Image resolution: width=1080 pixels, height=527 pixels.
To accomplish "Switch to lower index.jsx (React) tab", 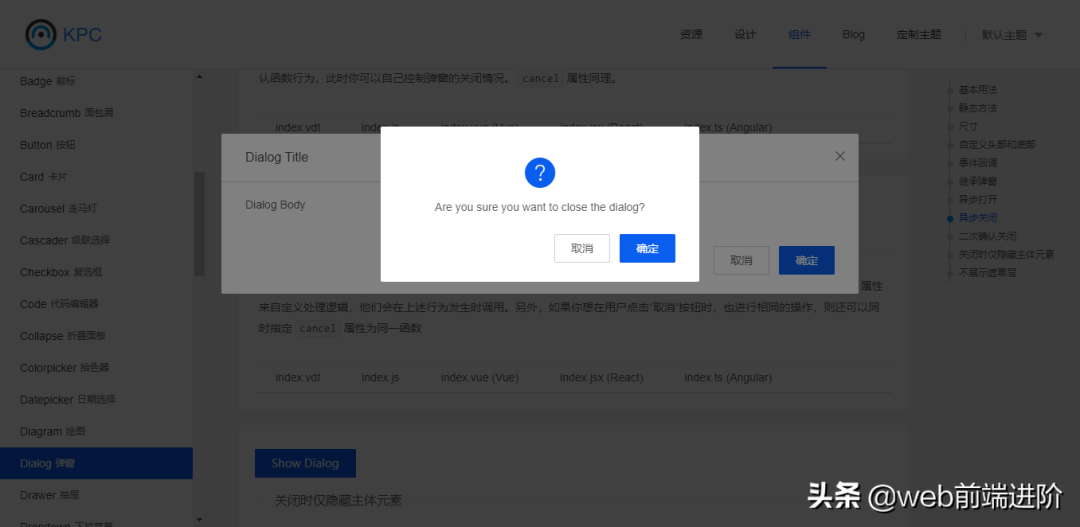I will pos(601,378).
